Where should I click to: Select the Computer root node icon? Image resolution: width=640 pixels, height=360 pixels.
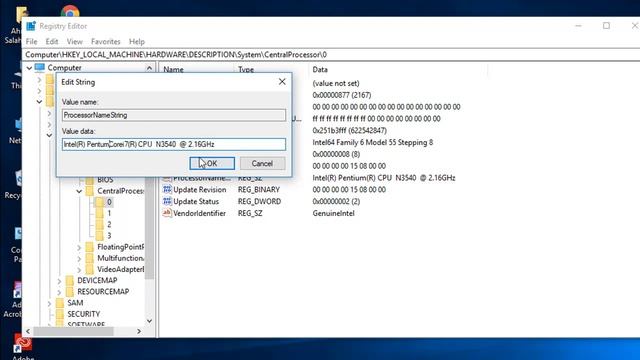click(40, 67)
